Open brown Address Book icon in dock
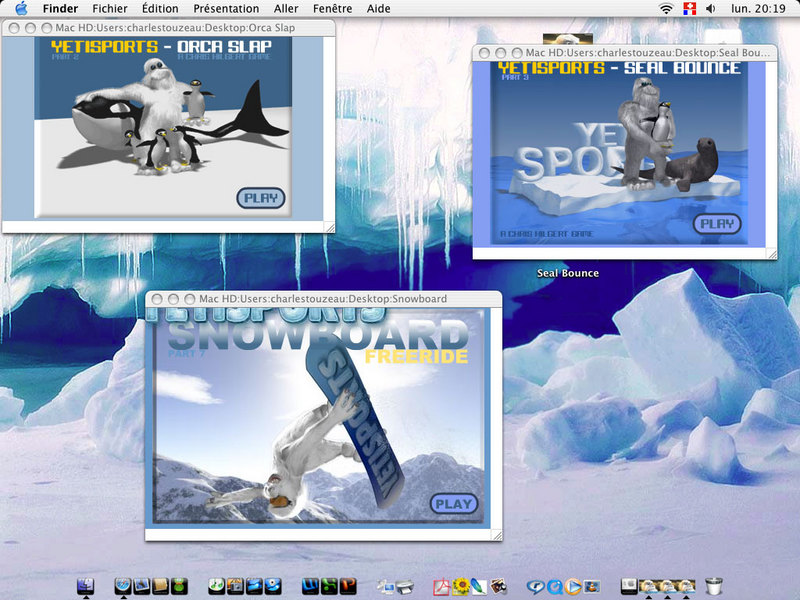Screen dimensions: 800x600 pos(160,586)
